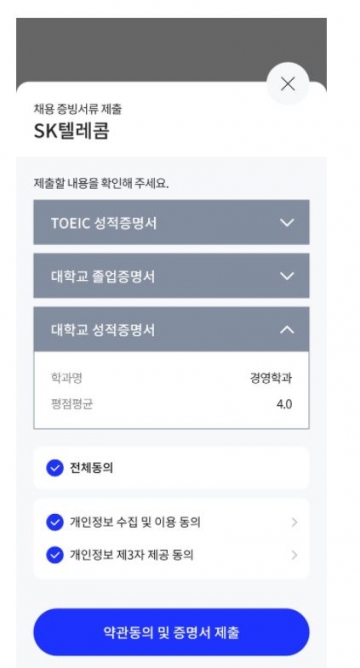
Task: Tap the dimmed background above the sheet
Action: [x=141, y=49]
